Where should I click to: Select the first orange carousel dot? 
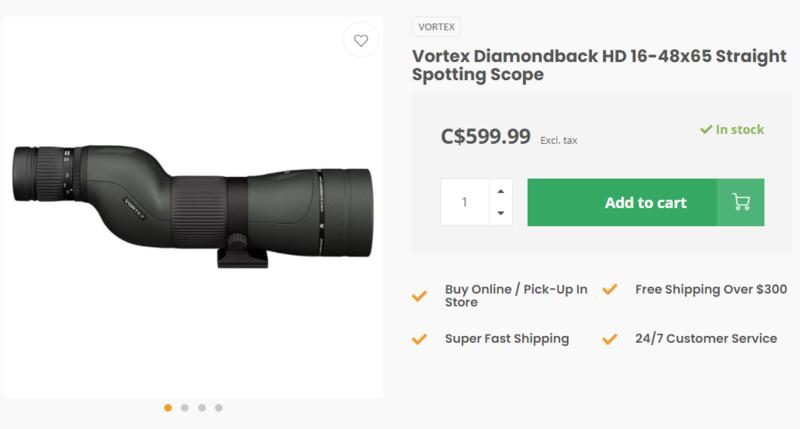pyautogui.click(x=168, y=407)
